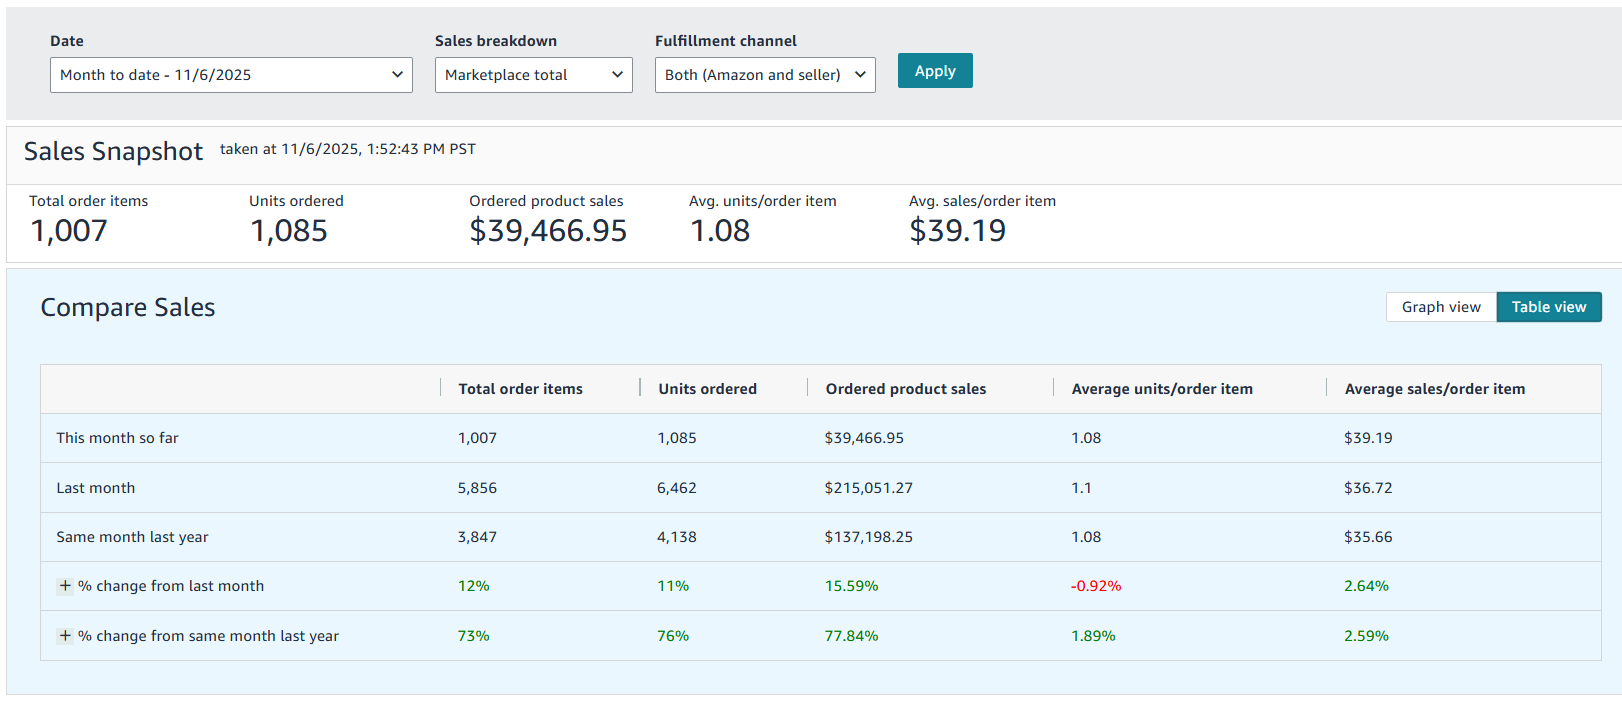Viewport: 1622px width, 706px height.
Task: Switch to Graph view
Action: tap(1441, 307)
